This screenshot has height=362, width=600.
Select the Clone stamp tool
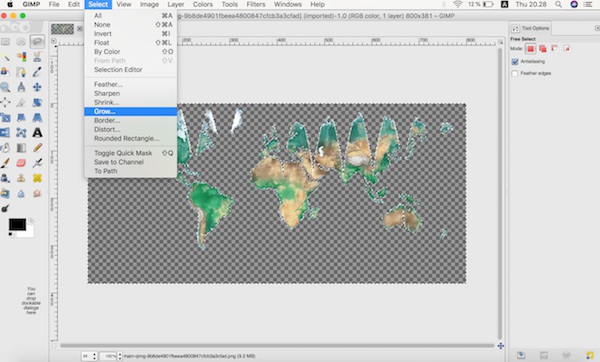(21, 178)
